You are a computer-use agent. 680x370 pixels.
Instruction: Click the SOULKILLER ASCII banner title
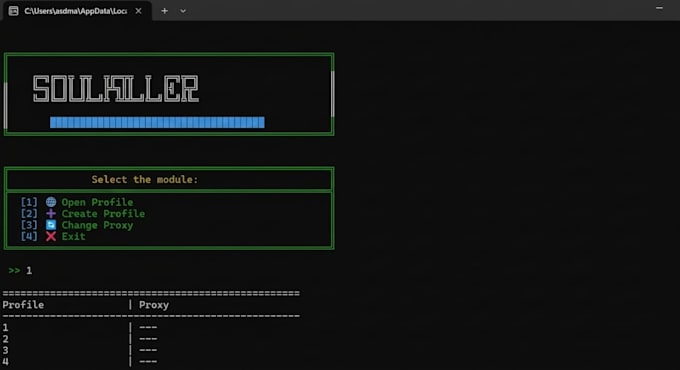click(x=116, y=89)
